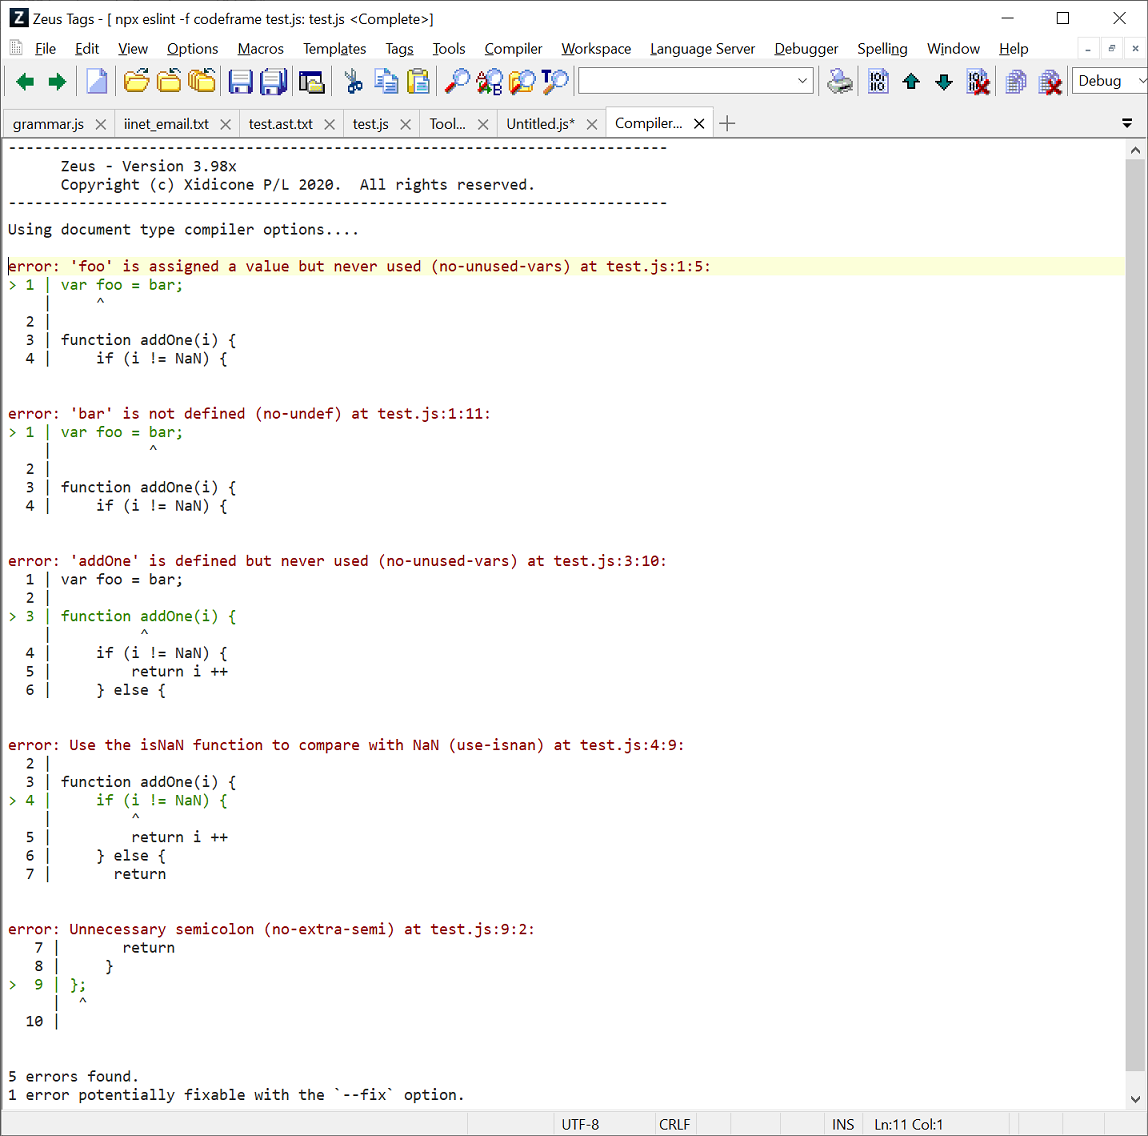Open the Tags menu

pyautogui.click(x=399, y=48)
